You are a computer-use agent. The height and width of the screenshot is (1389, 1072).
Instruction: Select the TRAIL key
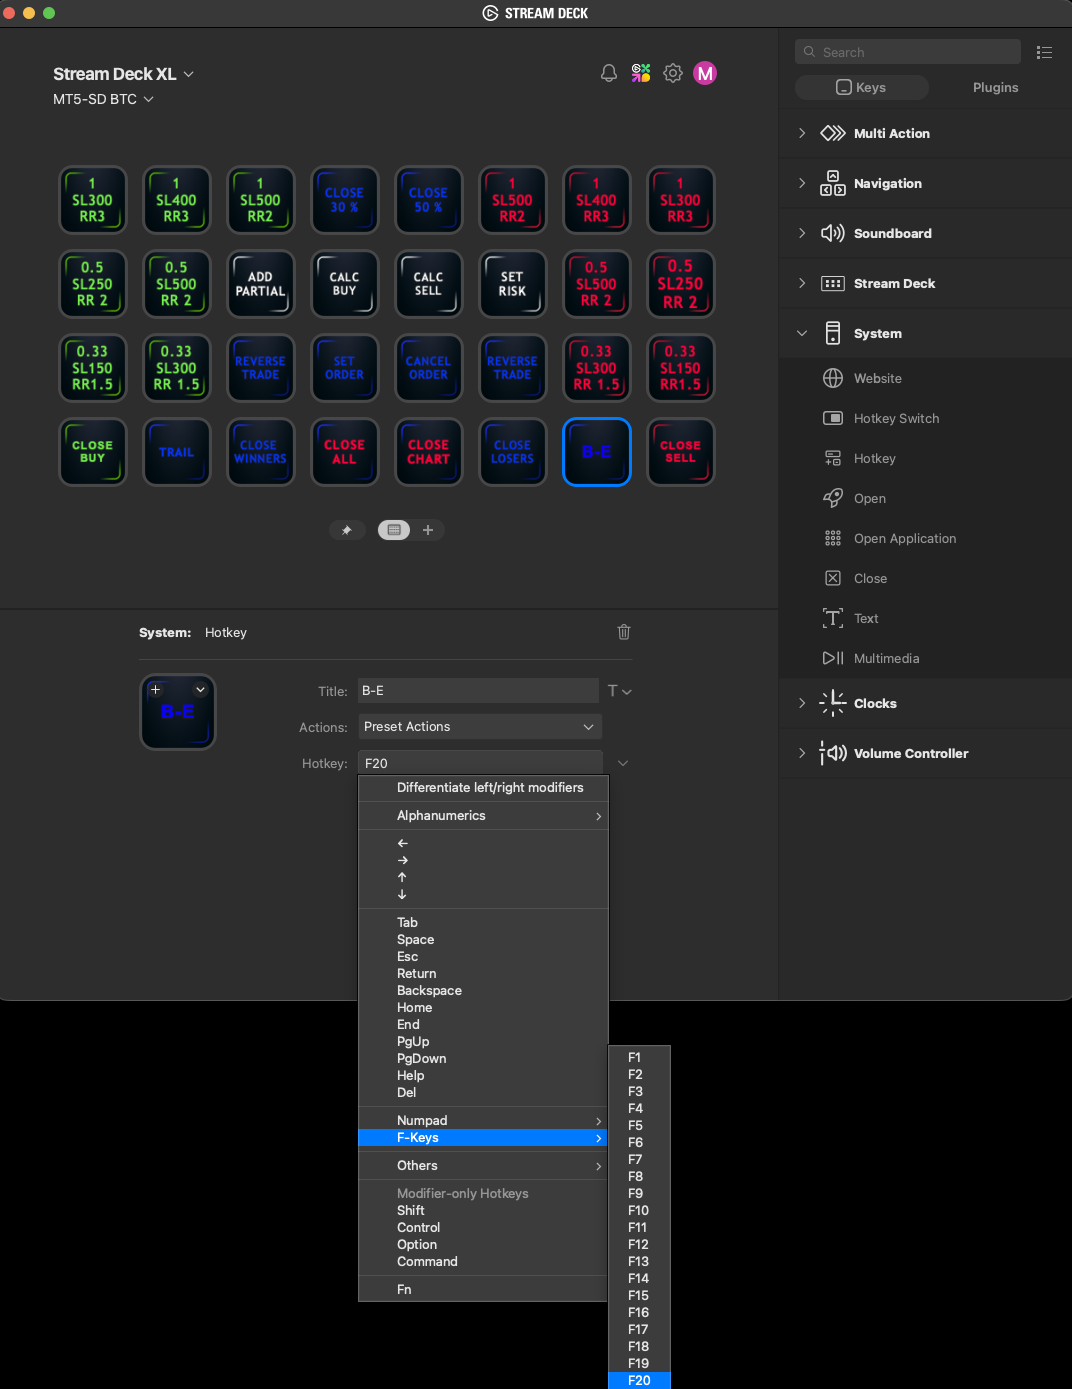point(176,452)
